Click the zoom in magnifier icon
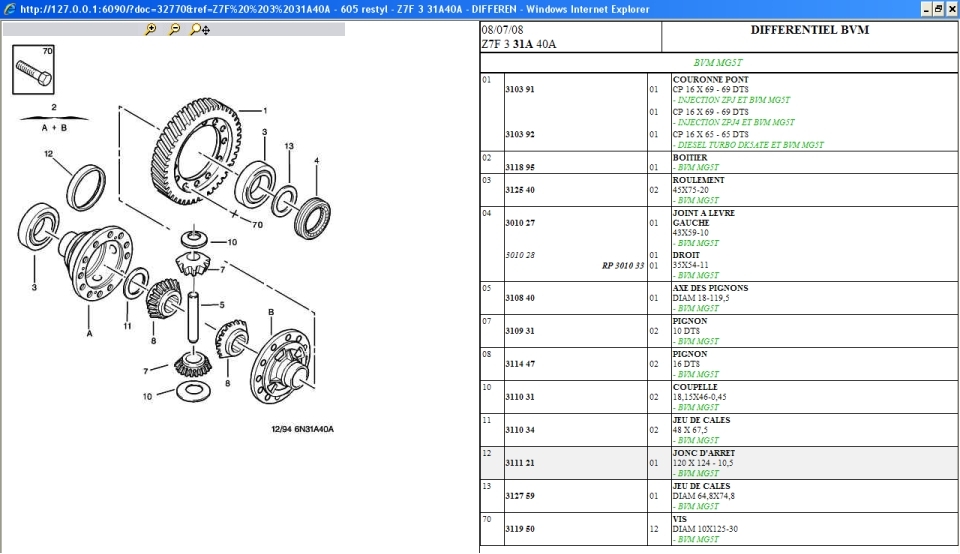This screenshot has width=960, height=554. pos(151,30)
